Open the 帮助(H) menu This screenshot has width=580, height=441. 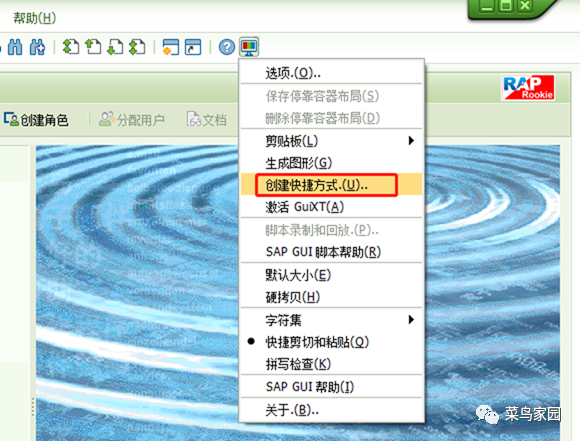point(35,18)
